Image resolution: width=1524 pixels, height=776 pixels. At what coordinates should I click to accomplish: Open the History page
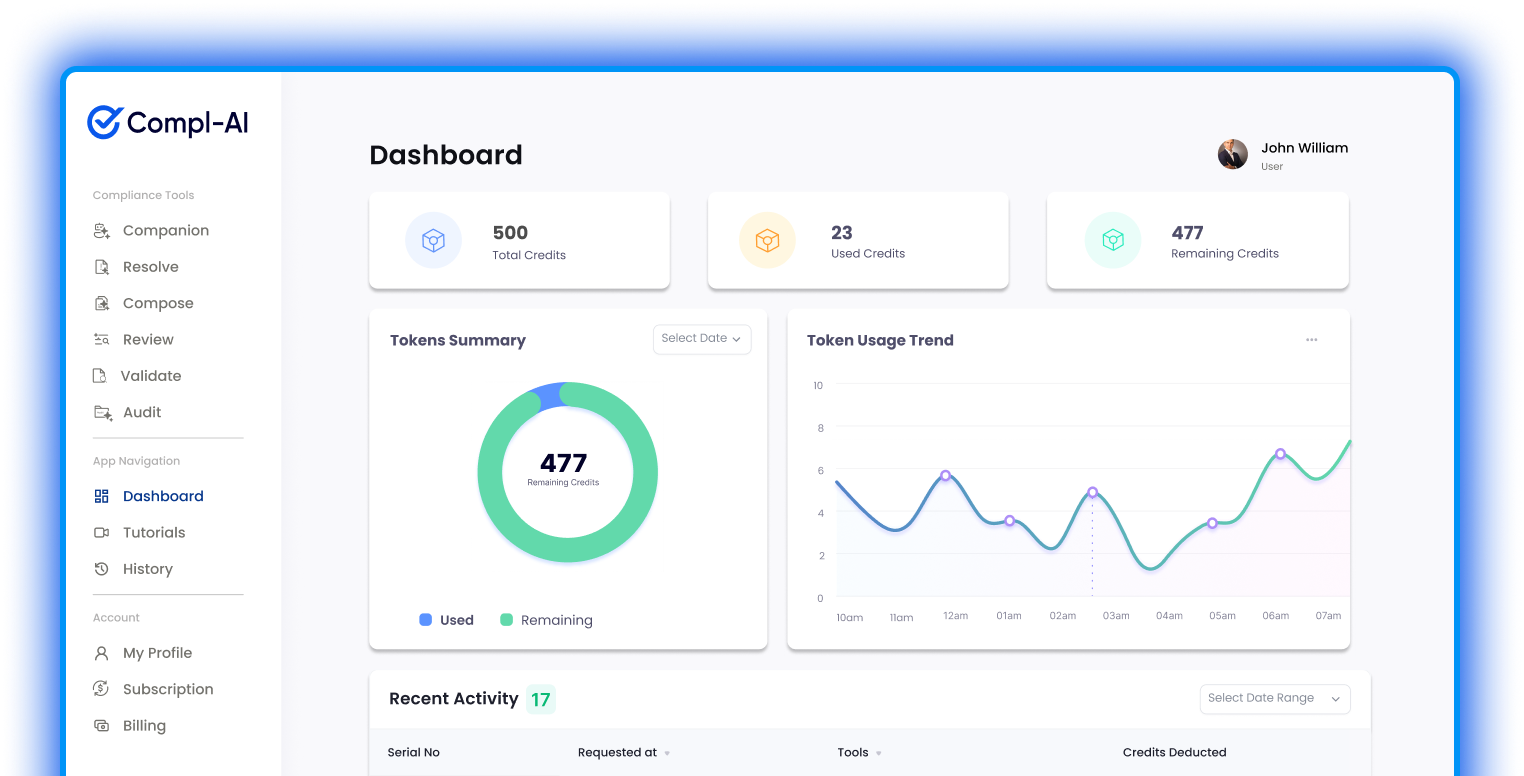[147, 569]
